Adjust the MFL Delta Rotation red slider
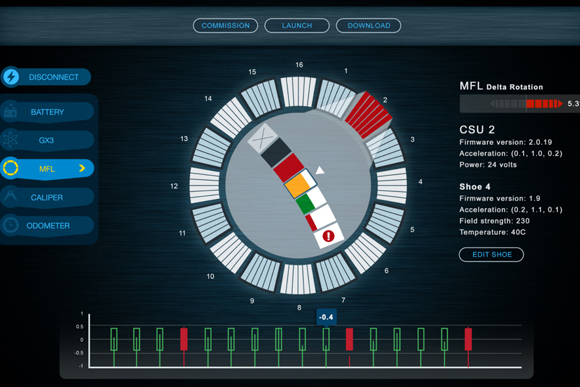The image size is (580, 387). pyautogui.click(x=544, y=104)
